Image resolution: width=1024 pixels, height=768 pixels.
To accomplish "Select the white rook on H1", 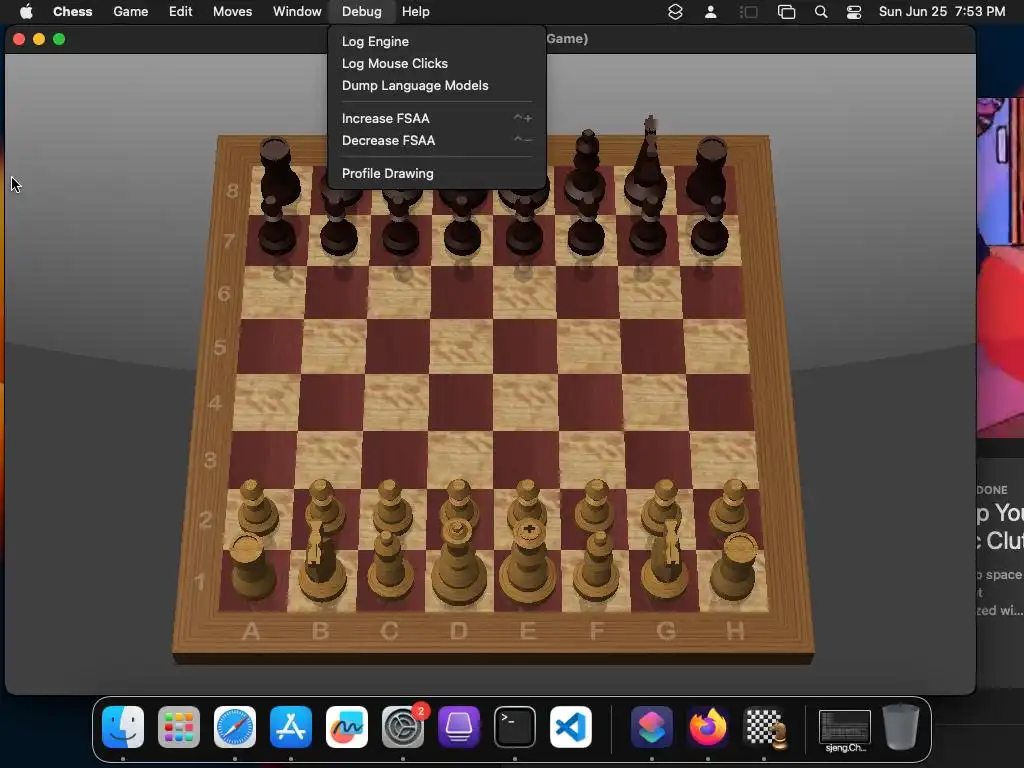I will point(734,568).
